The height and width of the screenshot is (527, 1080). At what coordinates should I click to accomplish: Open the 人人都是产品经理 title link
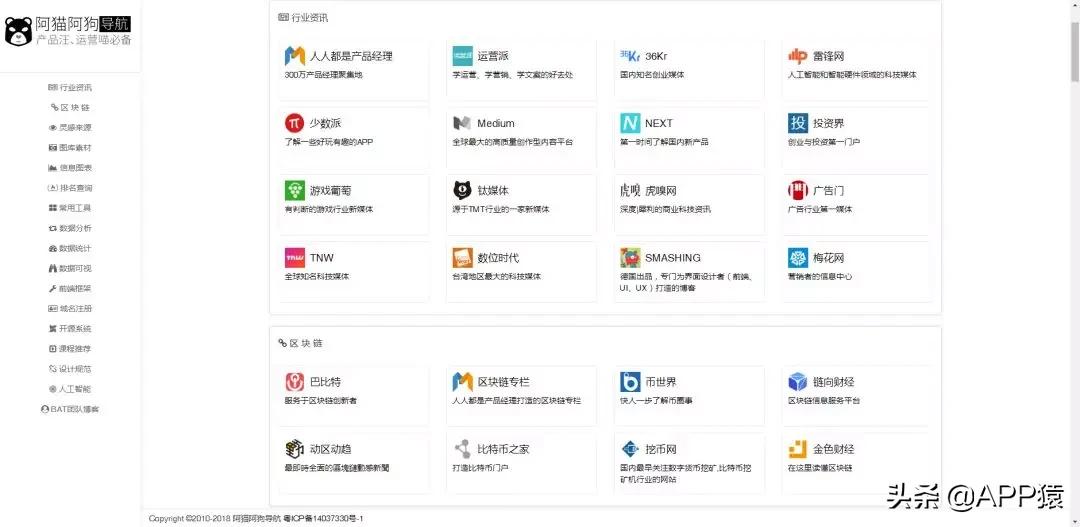(351, 56)
